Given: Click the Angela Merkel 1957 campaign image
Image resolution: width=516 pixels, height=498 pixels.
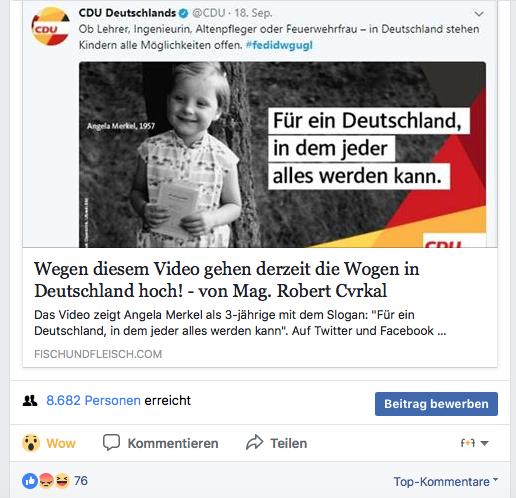Looking at the screenshot, I should (x=282, y=155).
